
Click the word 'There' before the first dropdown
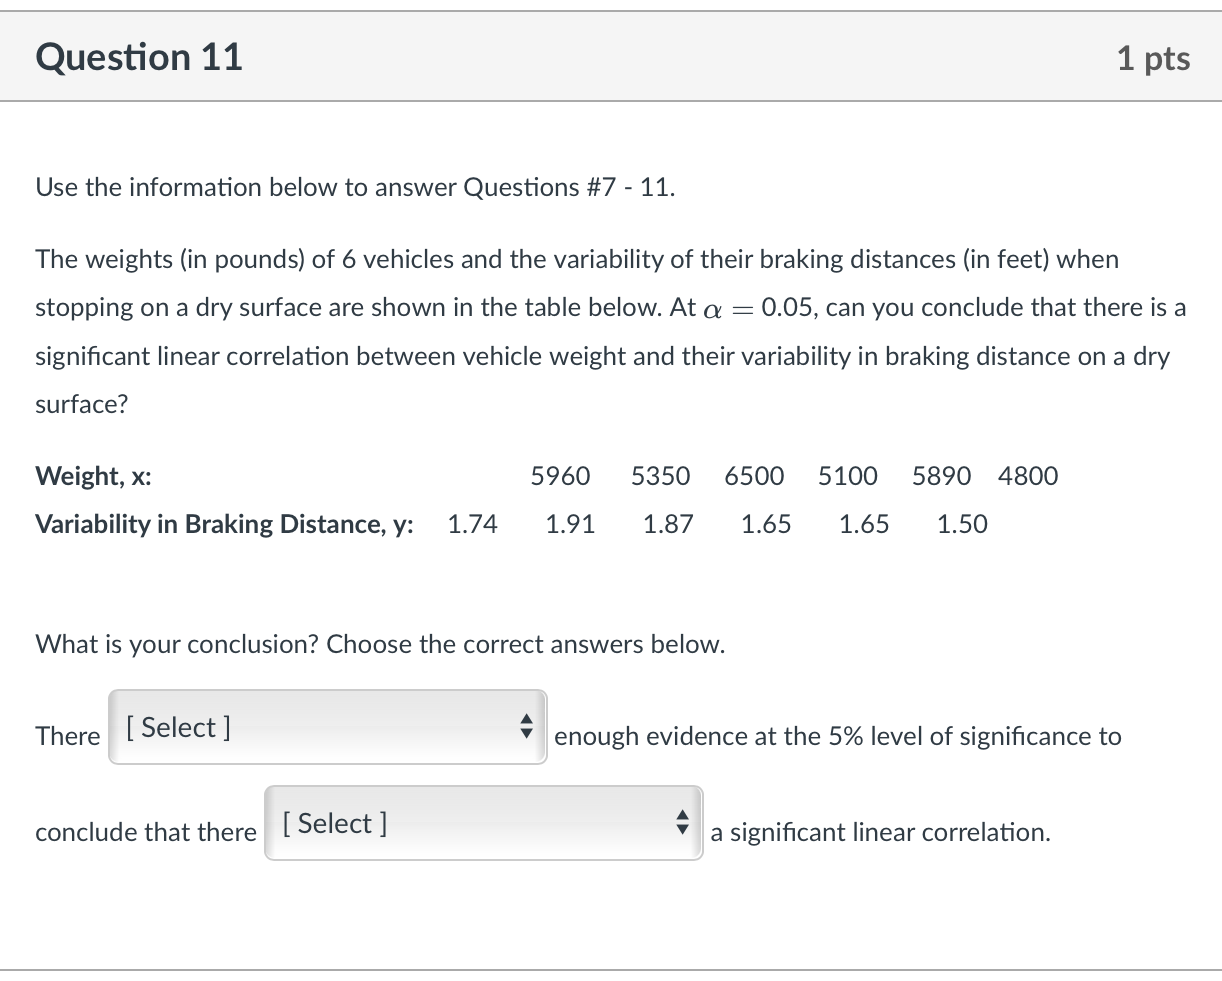point(67,736)
